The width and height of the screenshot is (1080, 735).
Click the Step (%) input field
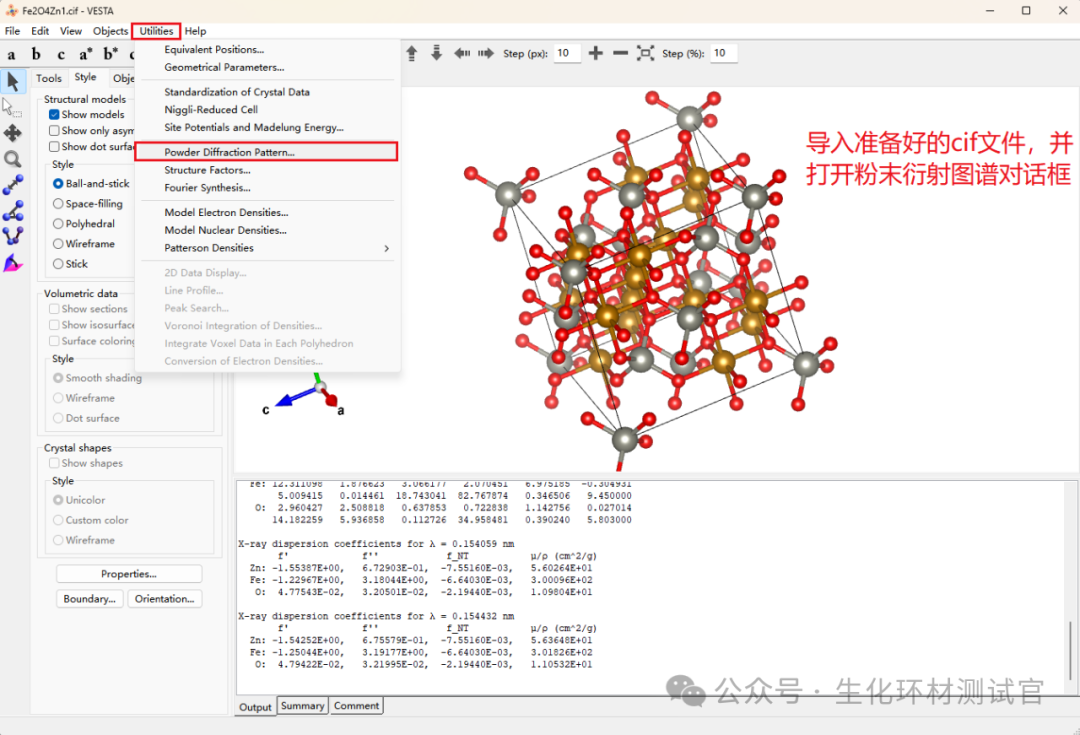pos(723,53)
